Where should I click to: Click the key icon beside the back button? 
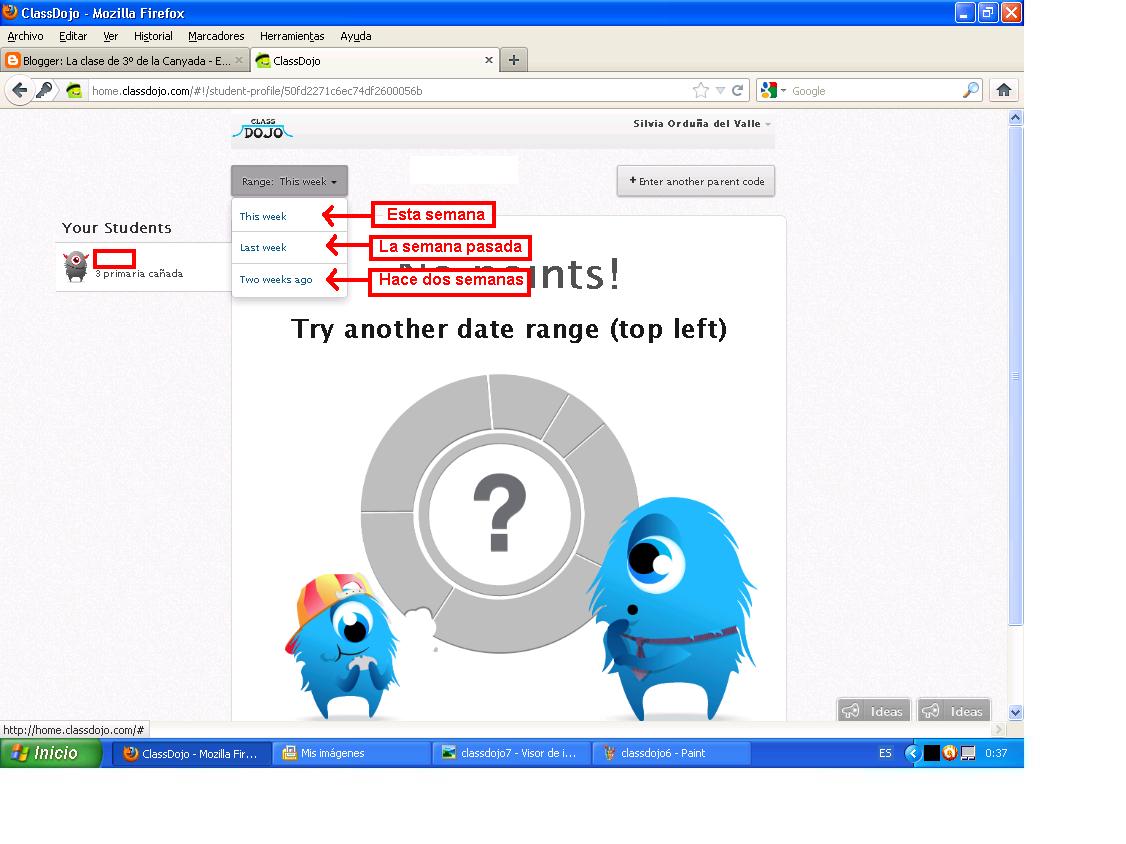pos(45,91)
